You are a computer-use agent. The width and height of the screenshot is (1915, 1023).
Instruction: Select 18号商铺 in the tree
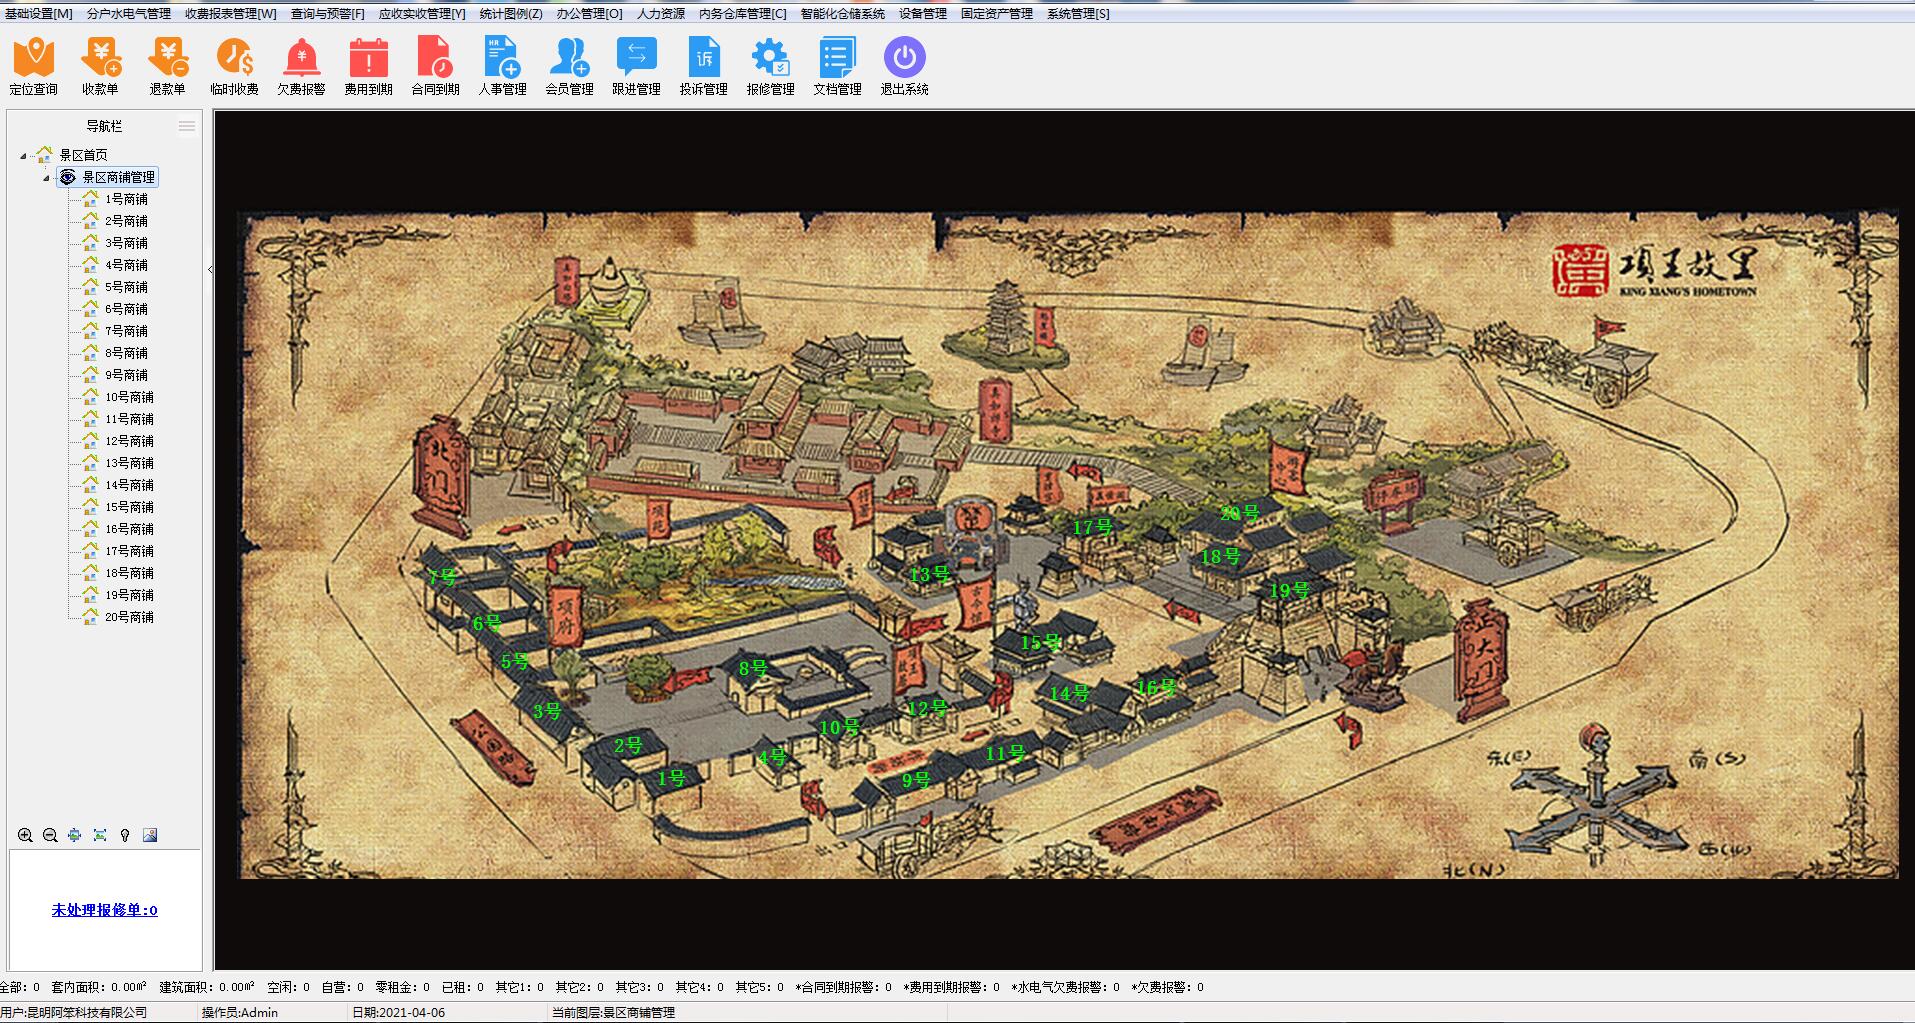[129, 573]
